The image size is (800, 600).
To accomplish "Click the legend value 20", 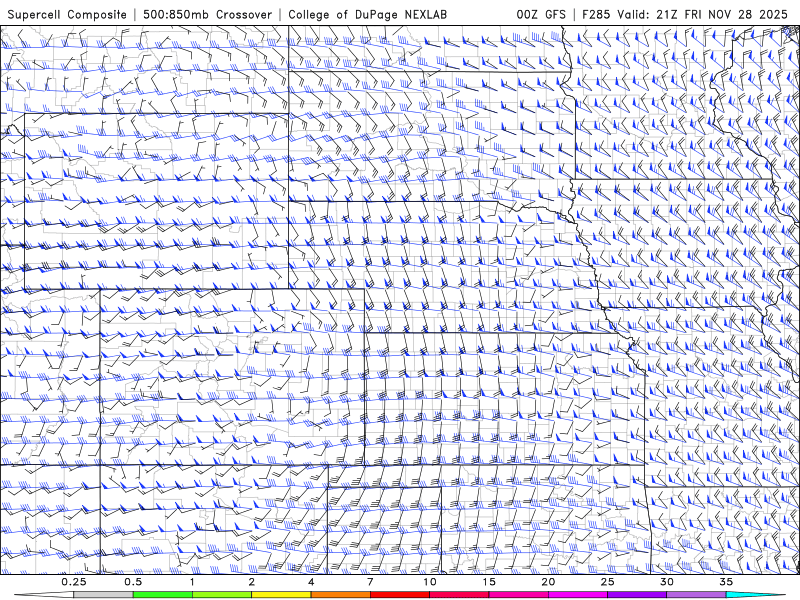I will tap(548, 582).
